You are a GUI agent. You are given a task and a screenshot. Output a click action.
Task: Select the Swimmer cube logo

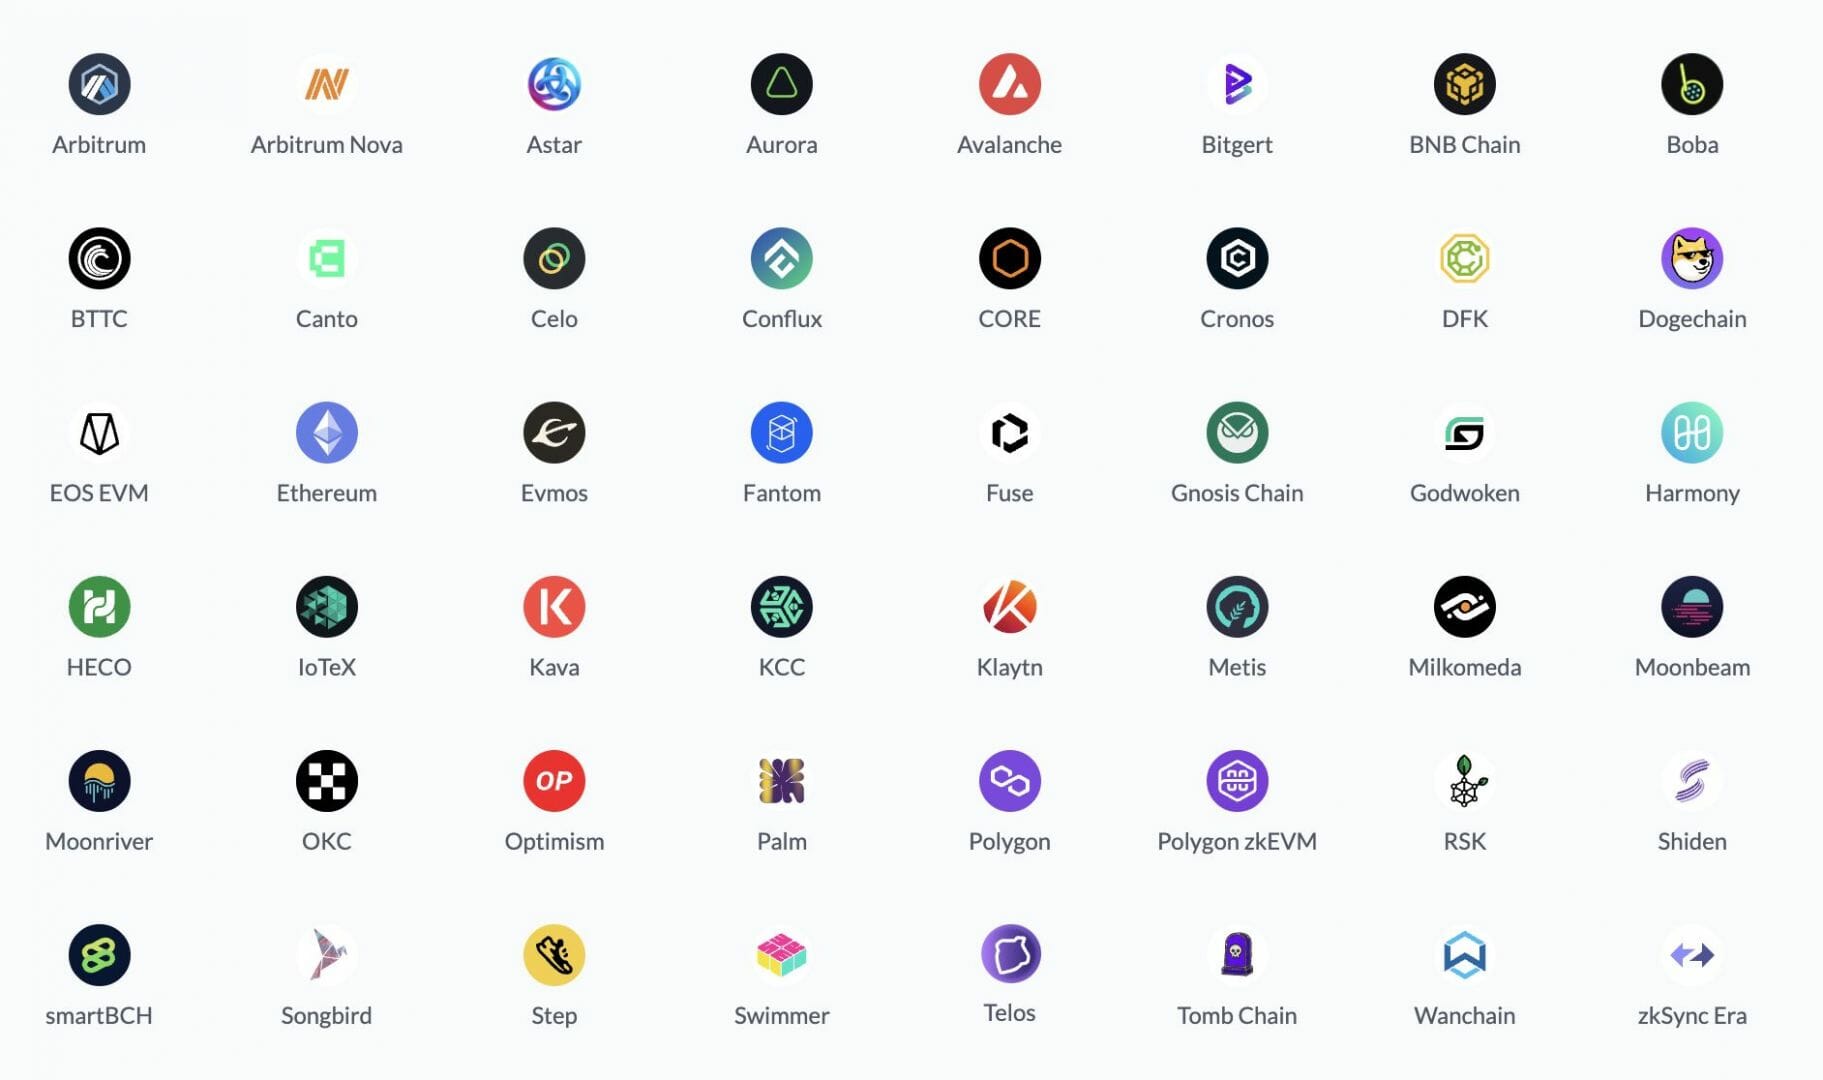782,954
